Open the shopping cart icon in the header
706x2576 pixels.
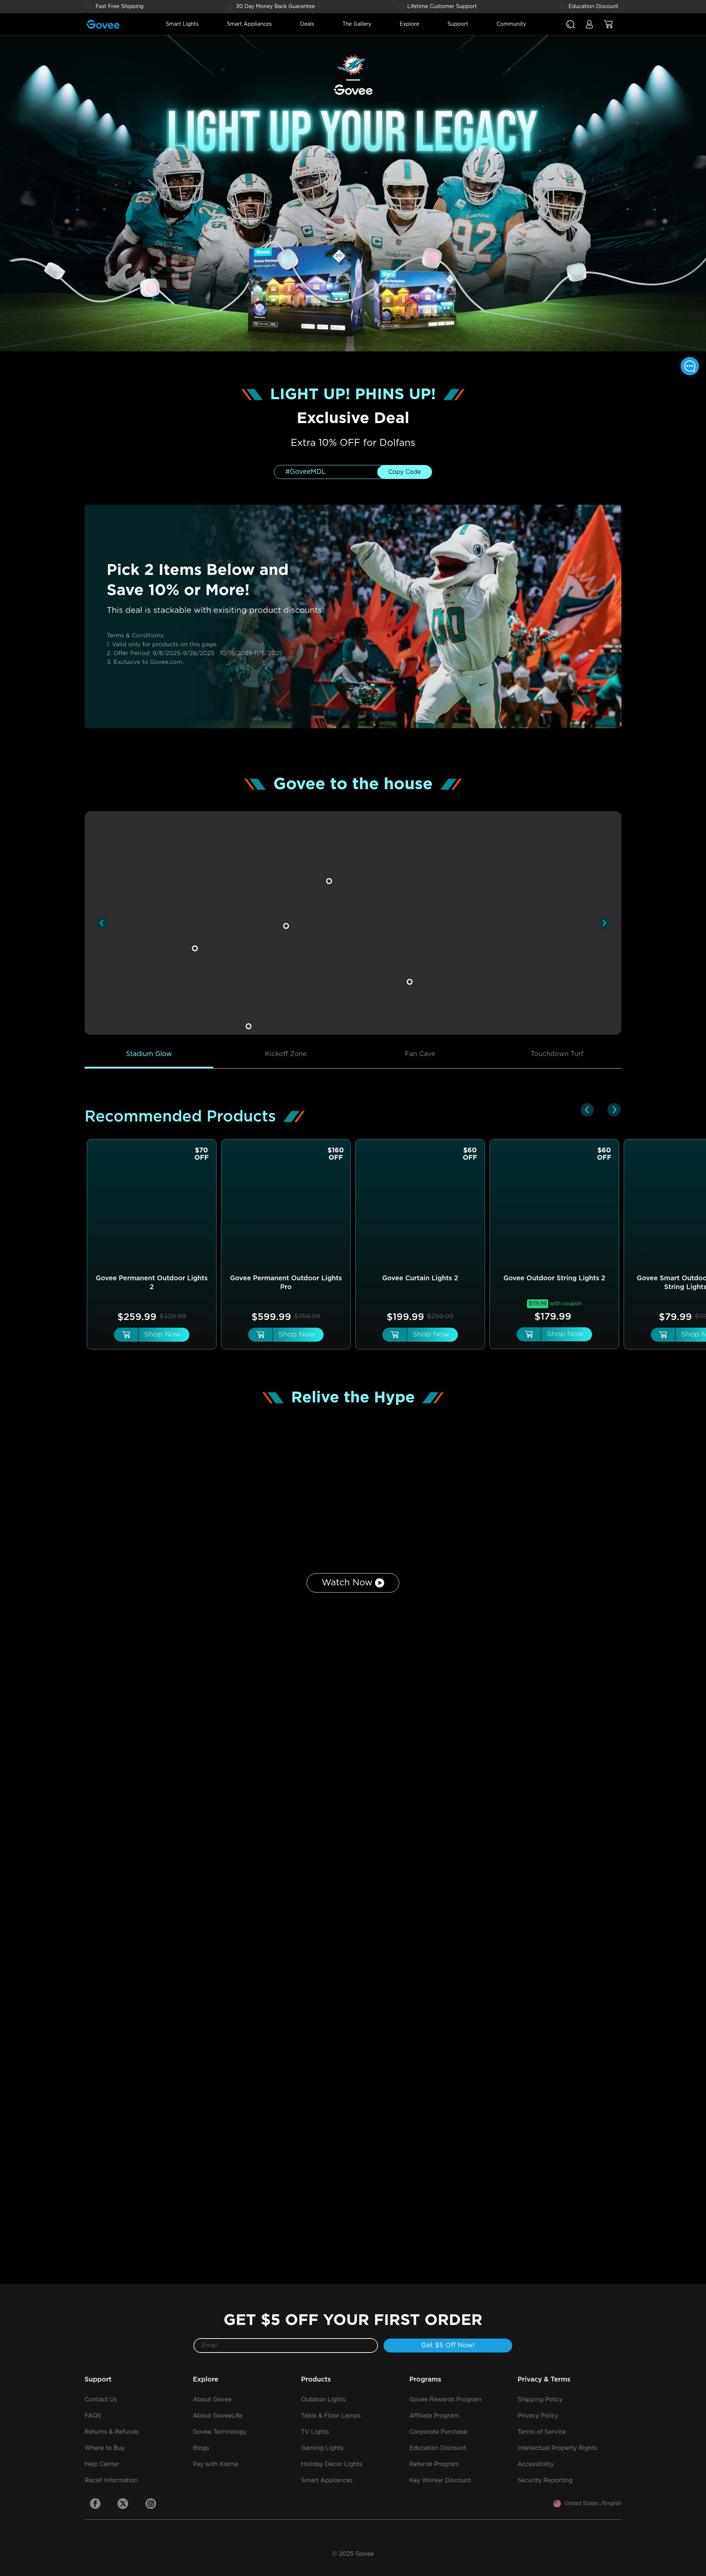pos(608,24)
